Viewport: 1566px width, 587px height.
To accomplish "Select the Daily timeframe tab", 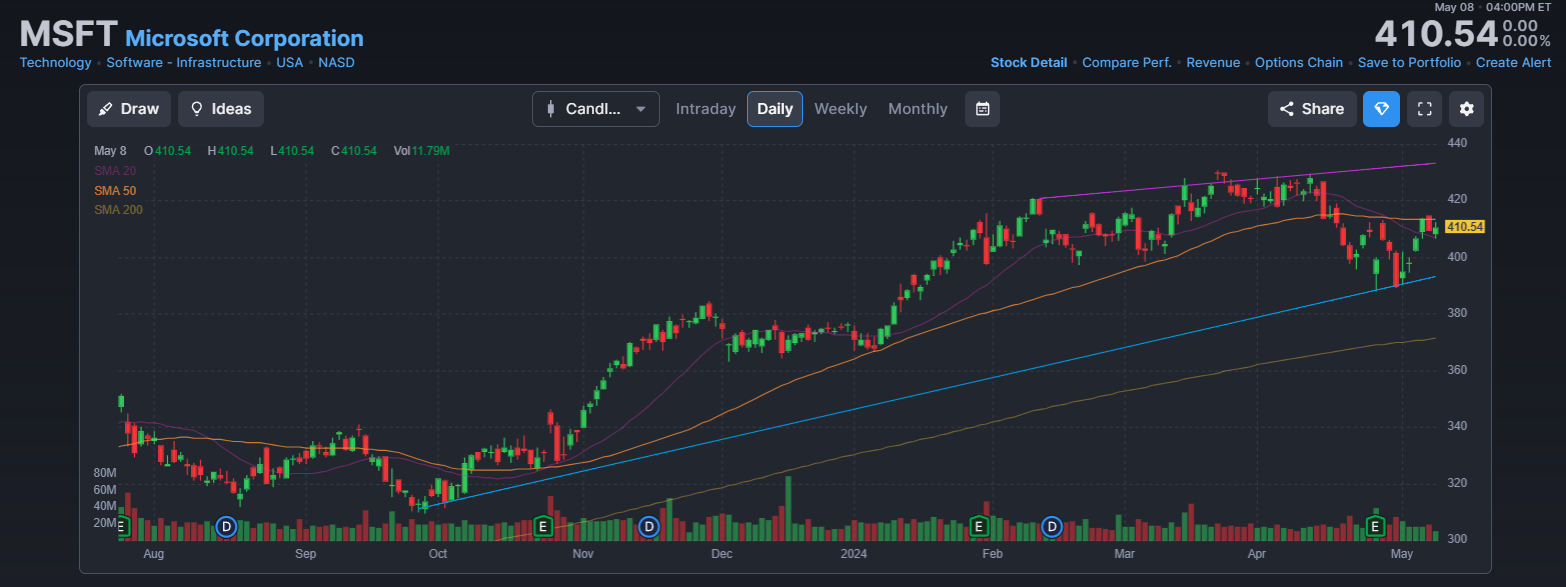I will point(775,109).
